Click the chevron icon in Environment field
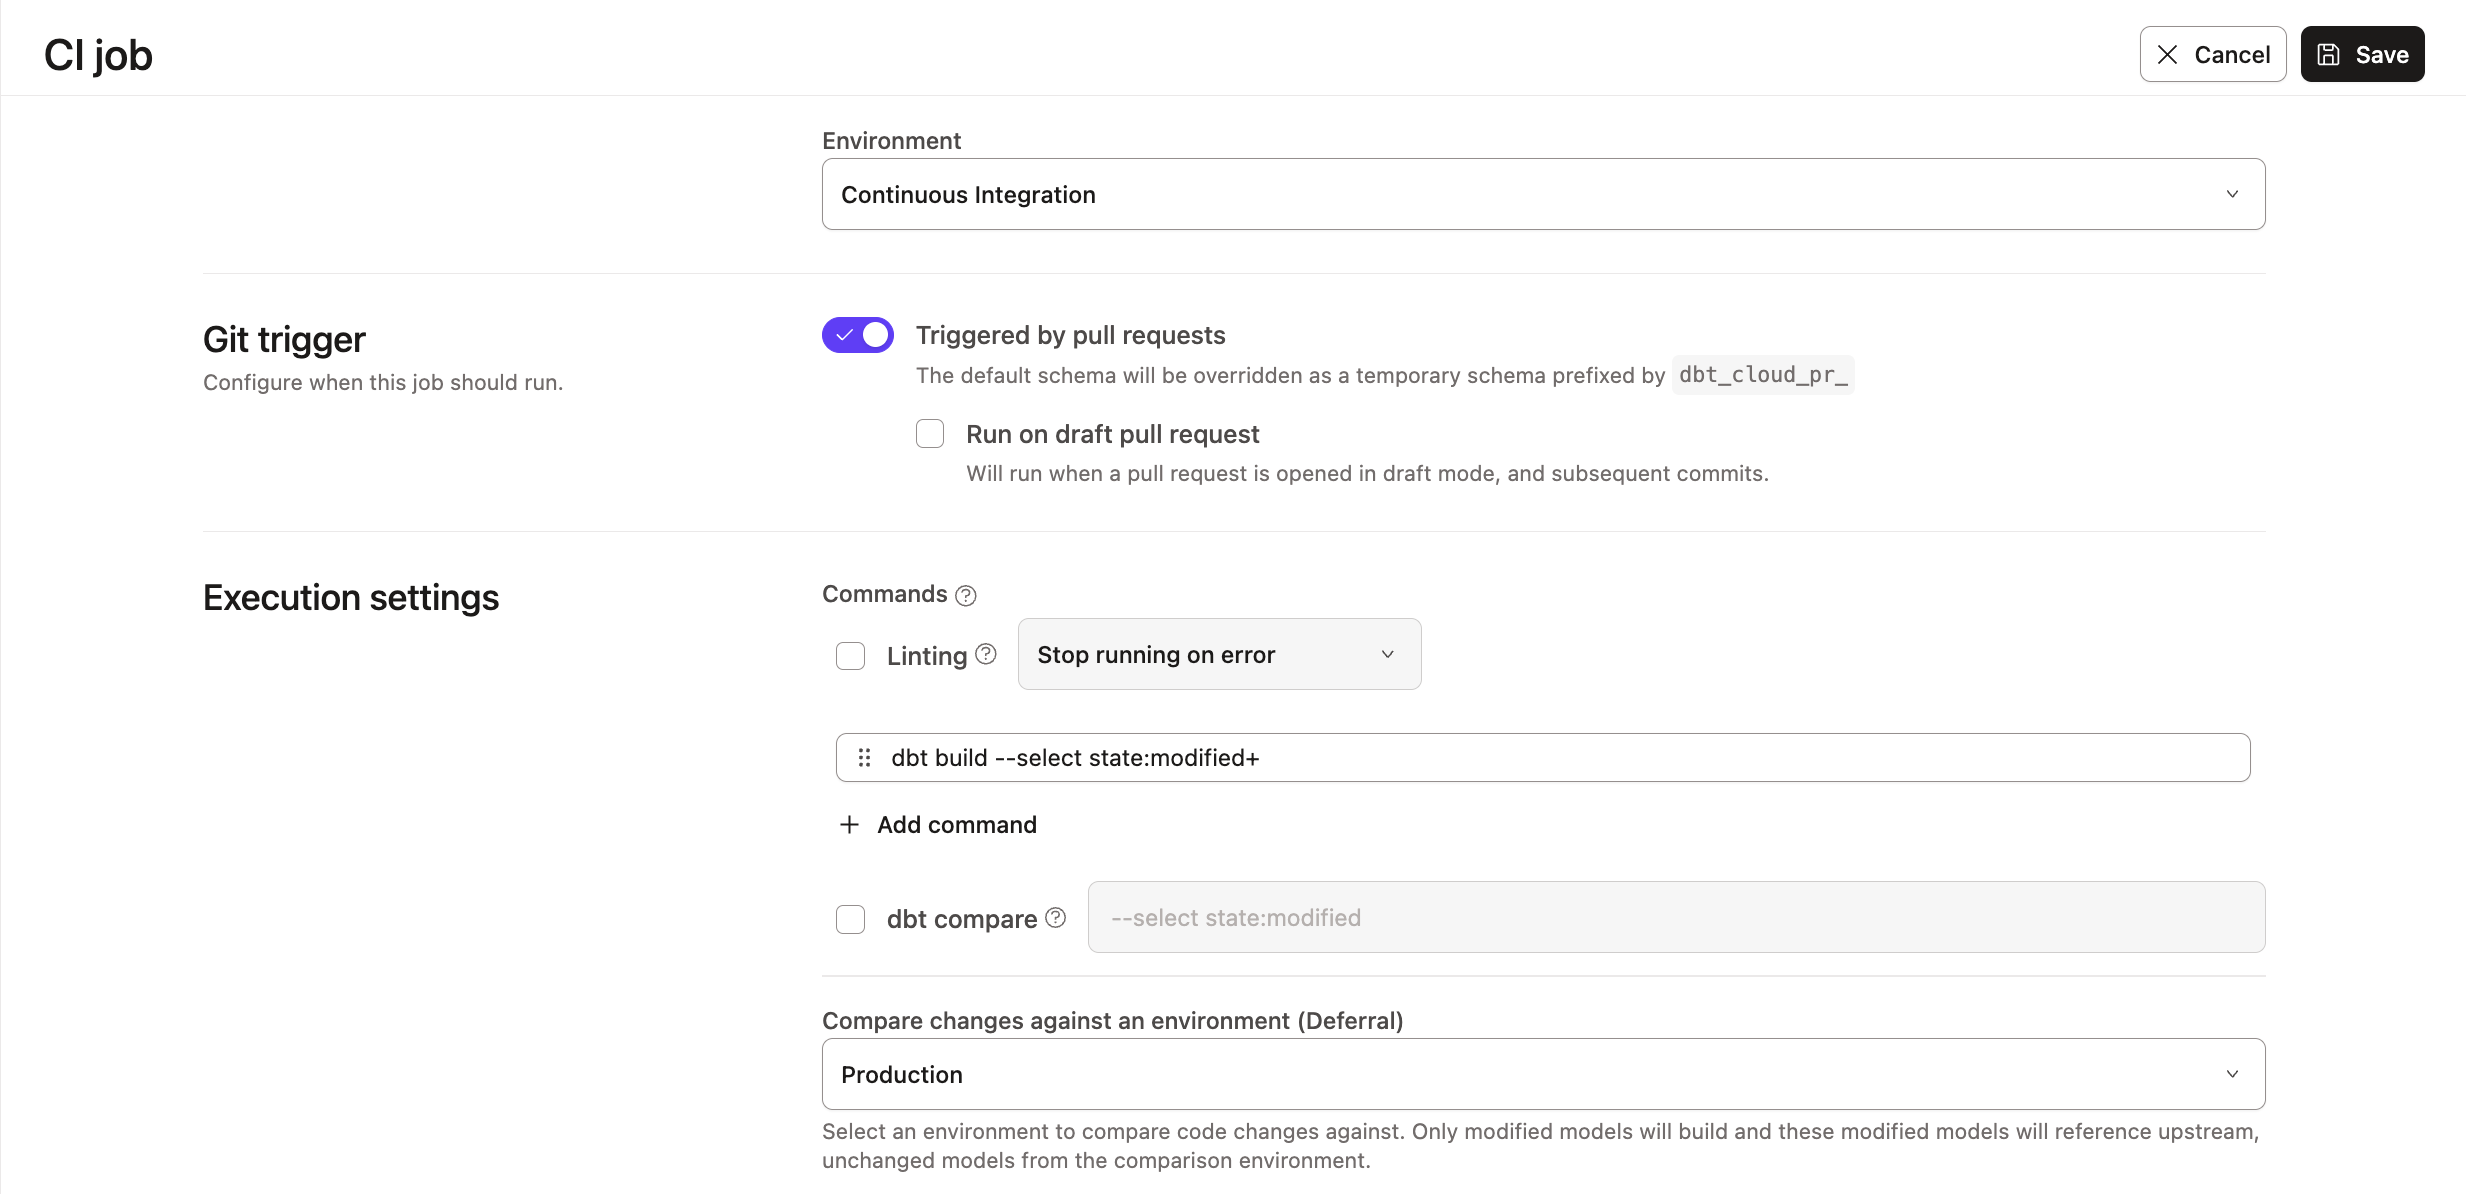The height and width of the screenshot is (1194, 2466). pyautogui.click(x=2232, y=194)
